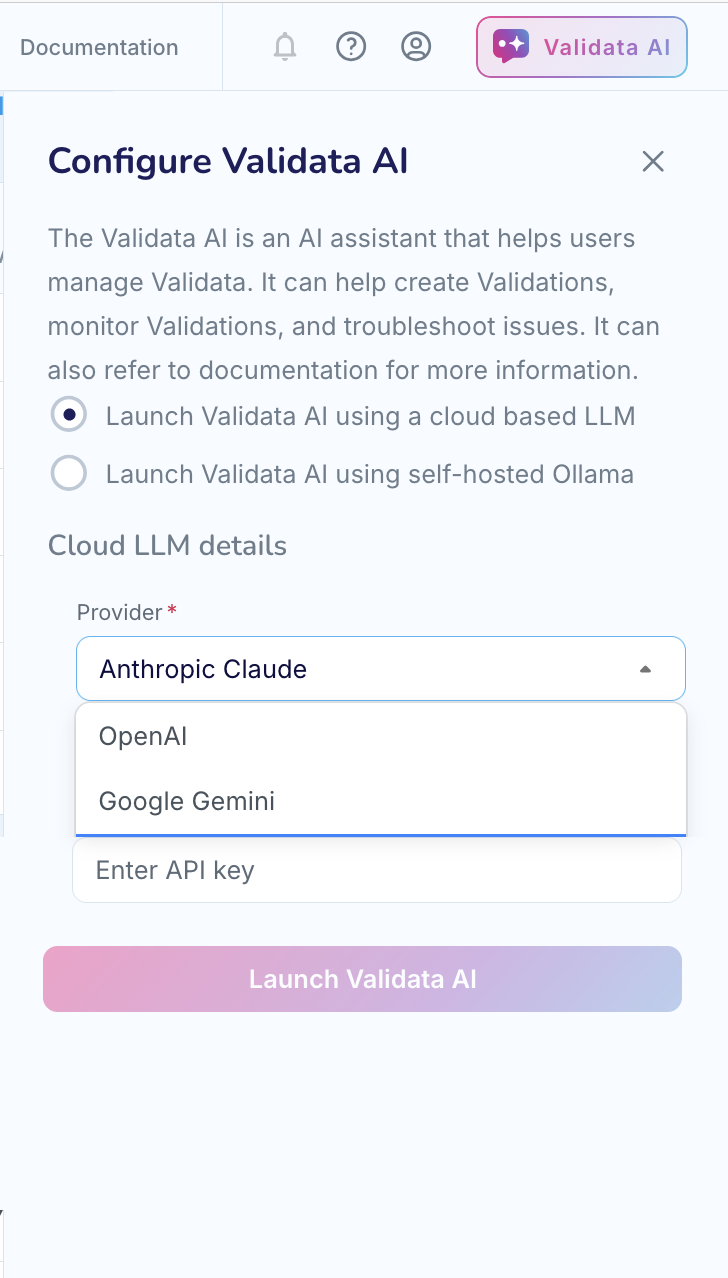The width and height of the screenshot is (728, 1278).
Task: Close the Configure Validata AI dialog
Action: point(653,161)
